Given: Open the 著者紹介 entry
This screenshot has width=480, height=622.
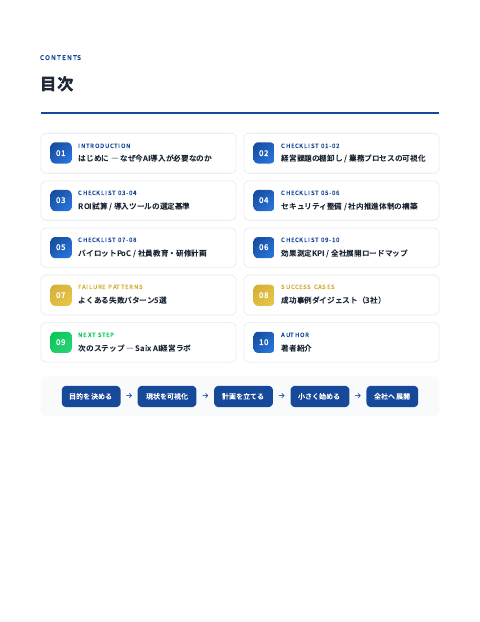Looking at the screenshot, I should point(341,342).
